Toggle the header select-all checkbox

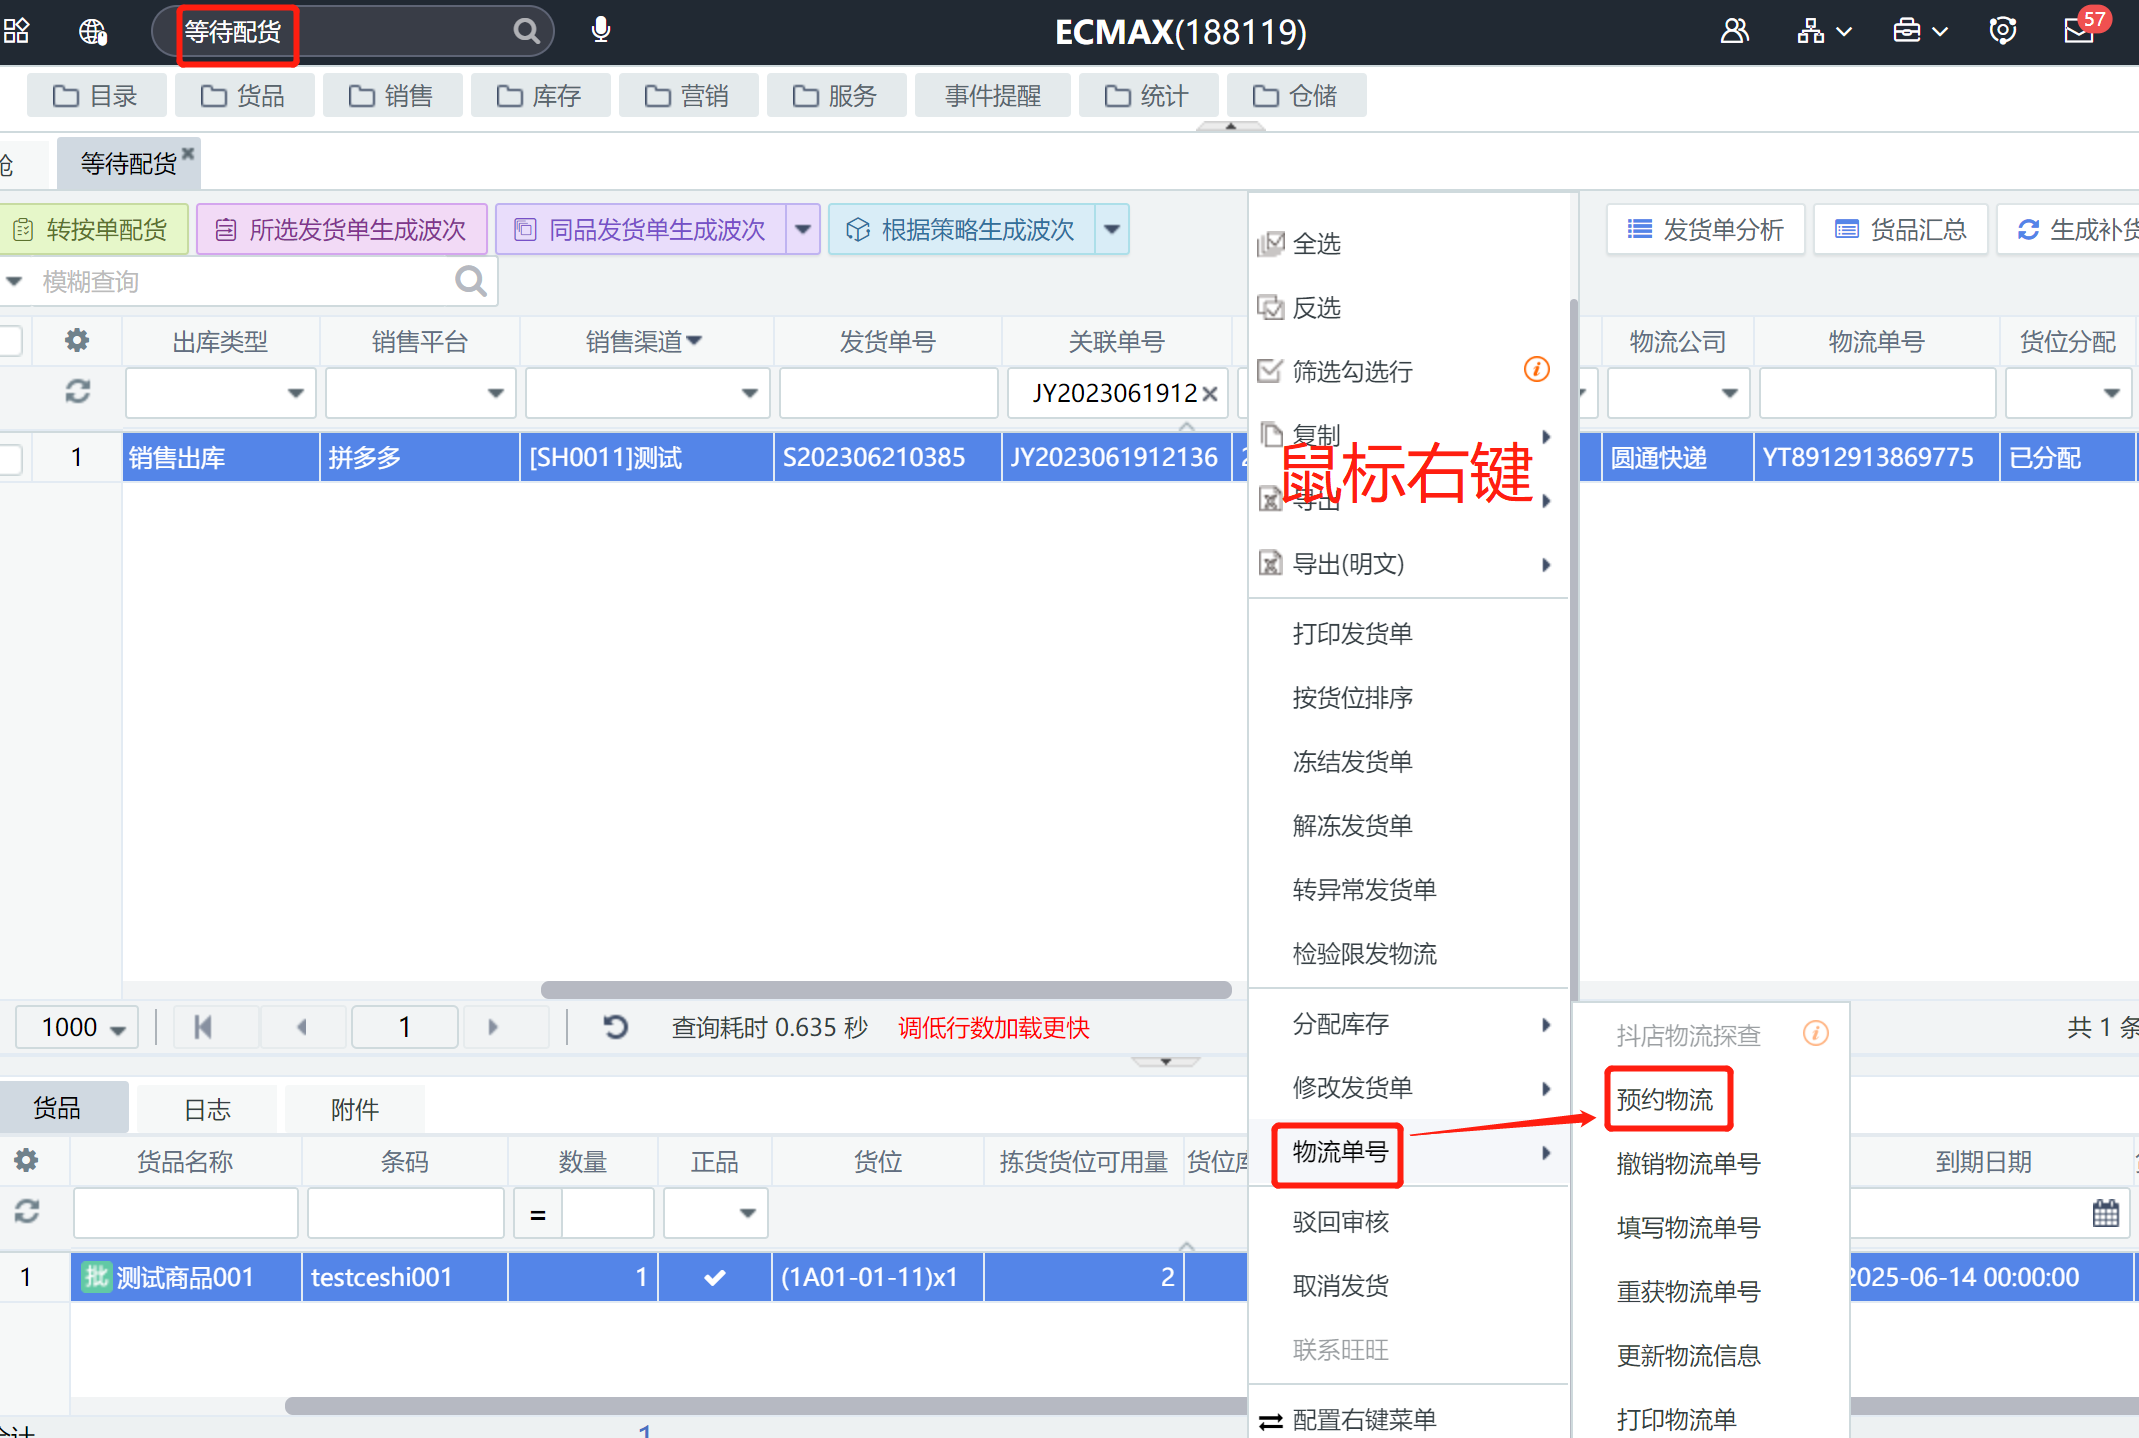tap(10, 341)
